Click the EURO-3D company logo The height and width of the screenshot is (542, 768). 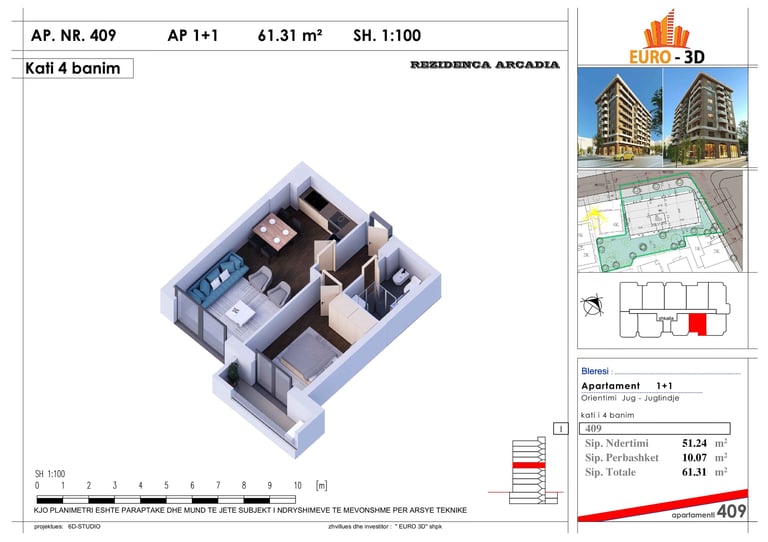click(x=667, y=37)
